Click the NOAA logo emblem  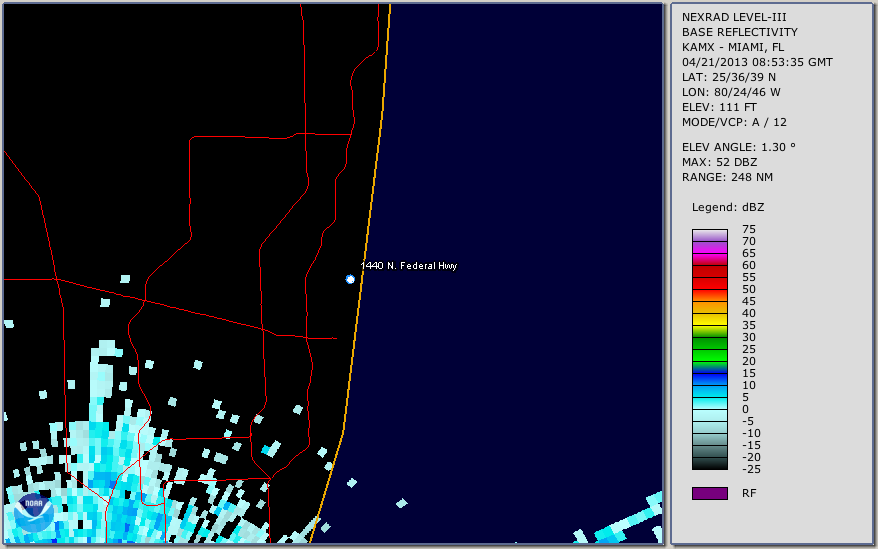point(34,513)
